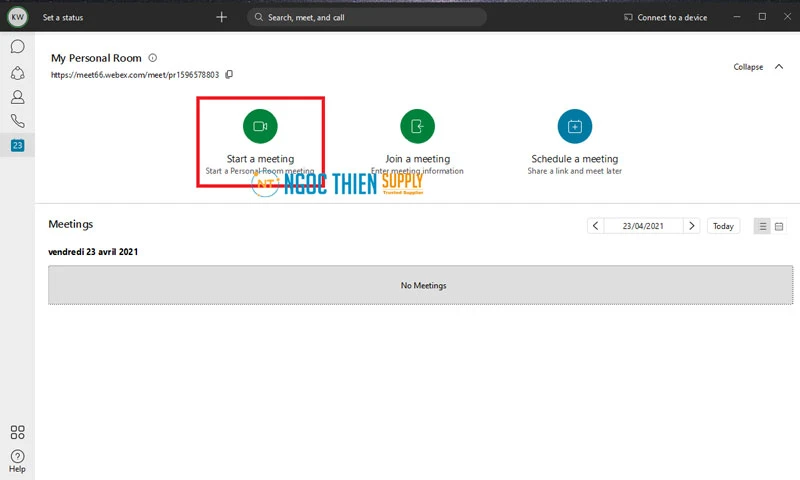This screenshot has width=800, height=480.
Task: Open Messaging in the sidebar
Action: pyautogui.click(x=17, y=46)
